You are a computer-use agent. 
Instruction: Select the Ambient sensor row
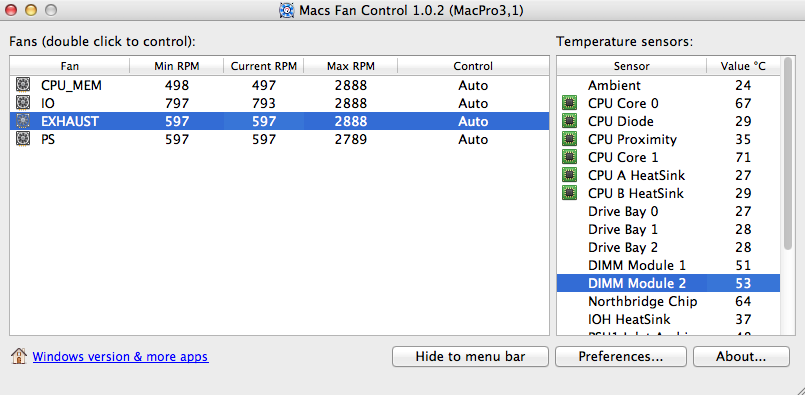click(x=668, y=85)
